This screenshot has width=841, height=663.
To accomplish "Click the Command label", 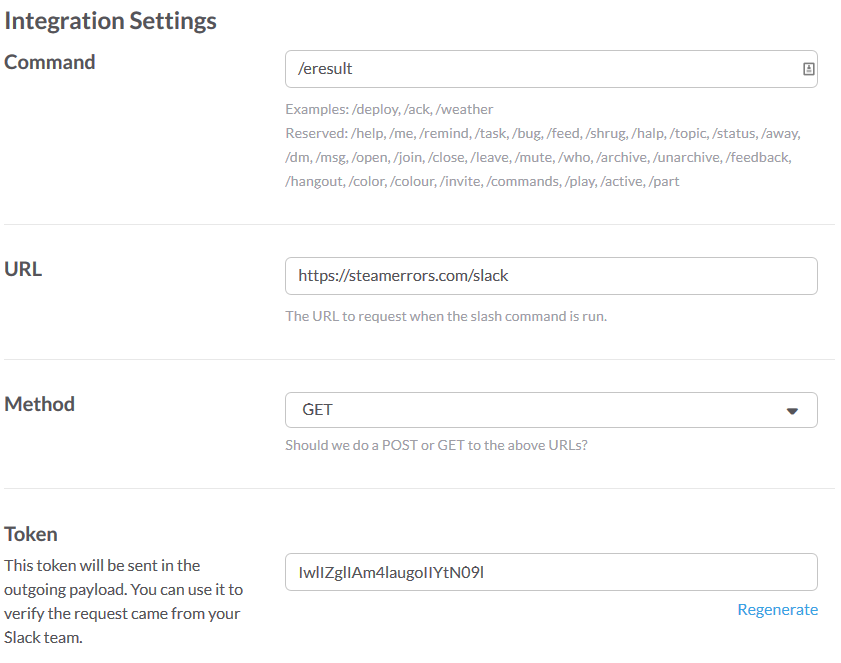I will [x=49, y=62].
